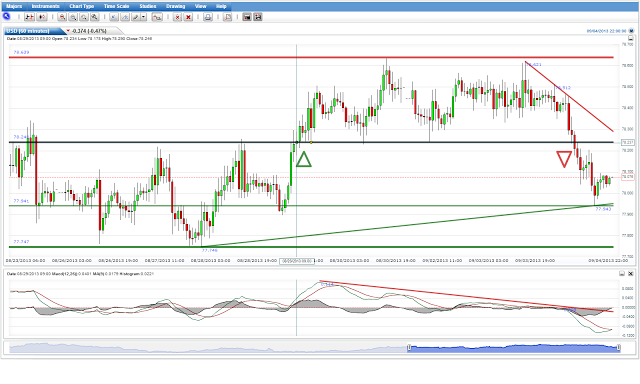Click the 78.237 price axis label

click(627, 142)
